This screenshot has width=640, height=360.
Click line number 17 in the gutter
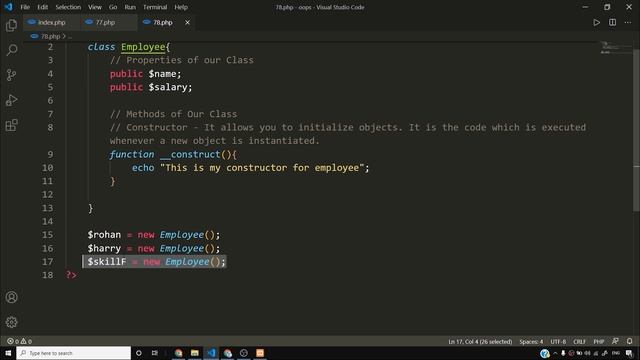click(48, 262)
